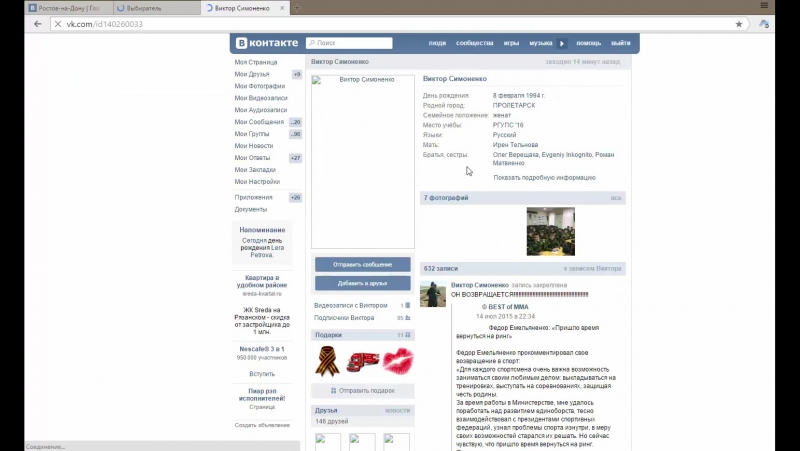Open сообщества in header

(x=474, y=43)
